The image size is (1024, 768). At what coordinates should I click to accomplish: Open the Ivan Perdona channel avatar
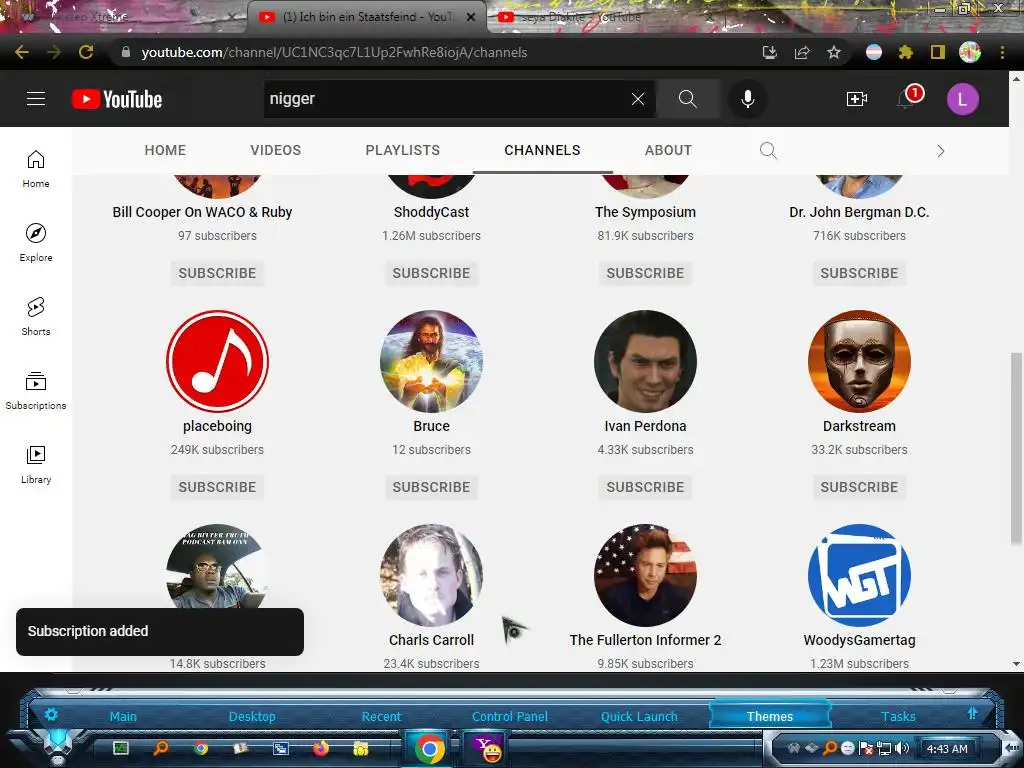click(645, 361)
